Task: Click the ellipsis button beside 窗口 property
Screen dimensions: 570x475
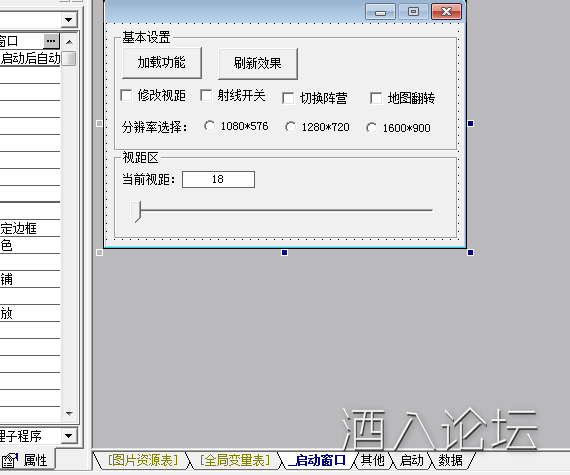Action: pos(51,41)
